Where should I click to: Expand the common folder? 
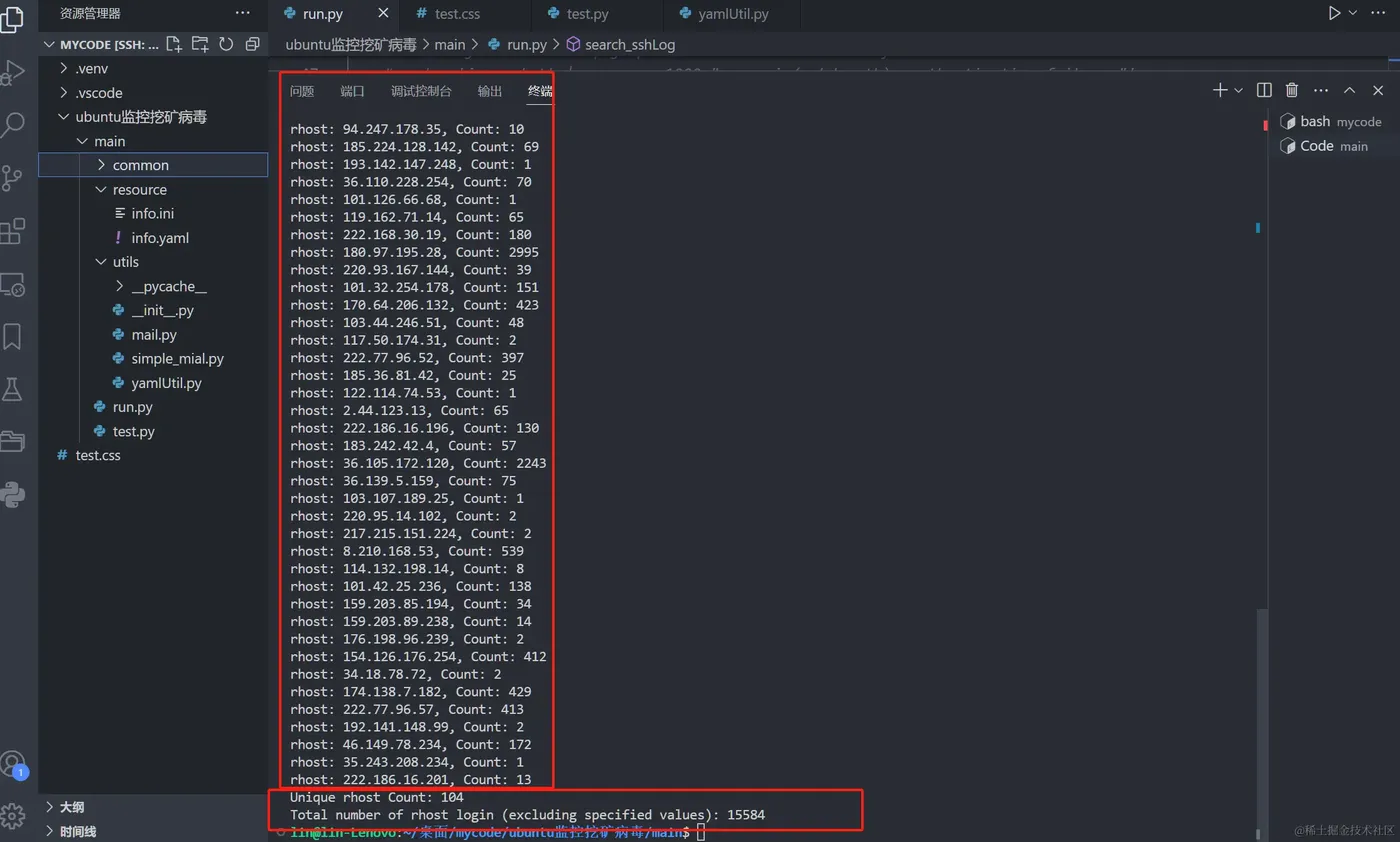point(153,165)
